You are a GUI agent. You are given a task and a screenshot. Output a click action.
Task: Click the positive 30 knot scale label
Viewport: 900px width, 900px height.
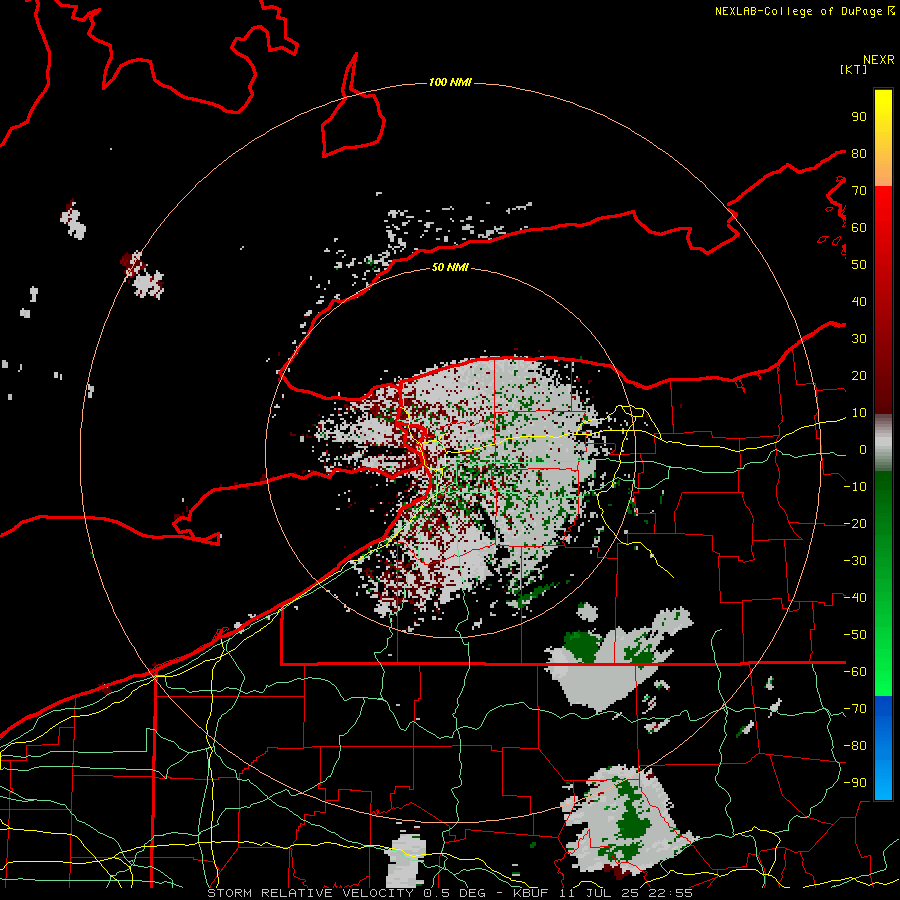pyautogui.click(x=859, y=339)
